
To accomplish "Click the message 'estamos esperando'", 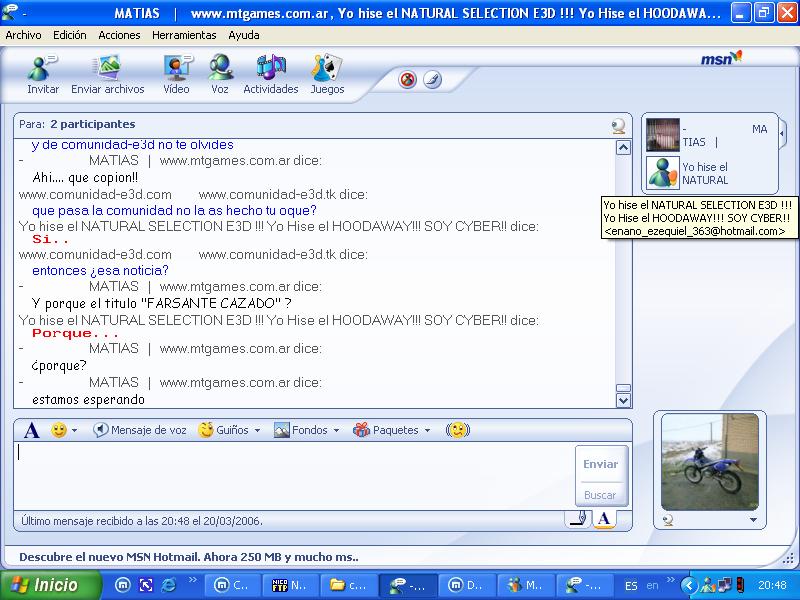I will coord(88,399).
